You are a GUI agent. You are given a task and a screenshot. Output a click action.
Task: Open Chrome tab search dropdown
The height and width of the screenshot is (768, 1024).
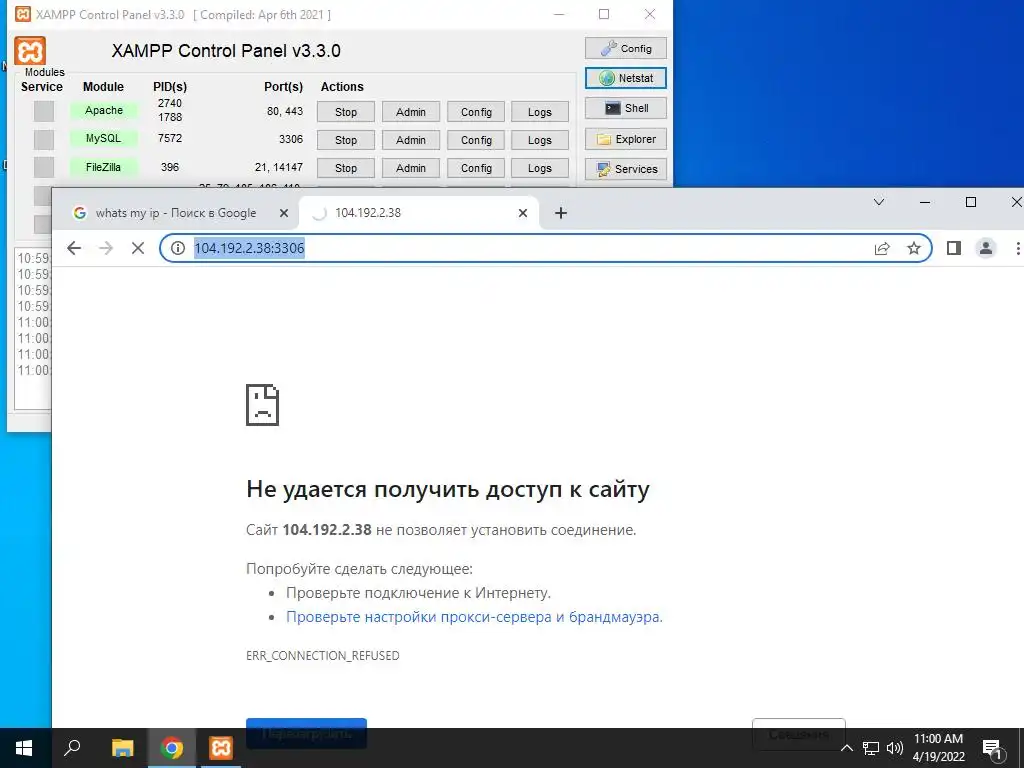pyautogui.click(x=879, y=202)
